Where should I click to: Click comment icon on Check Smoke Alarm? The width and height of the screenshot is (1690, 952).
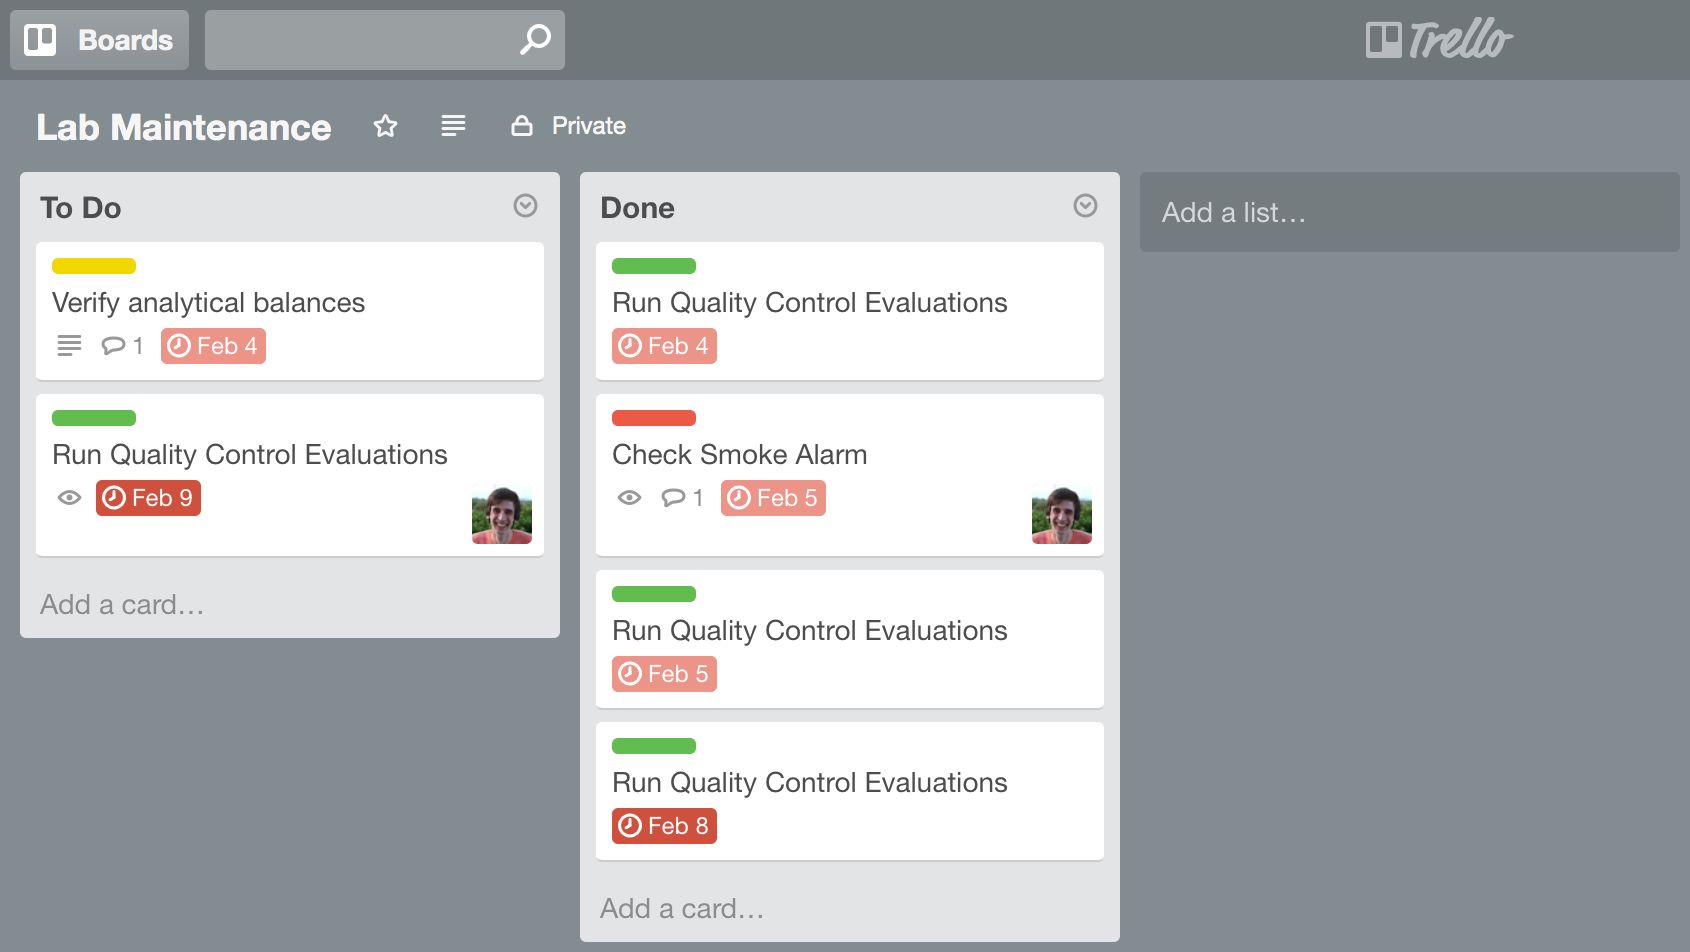click(674, 498)
